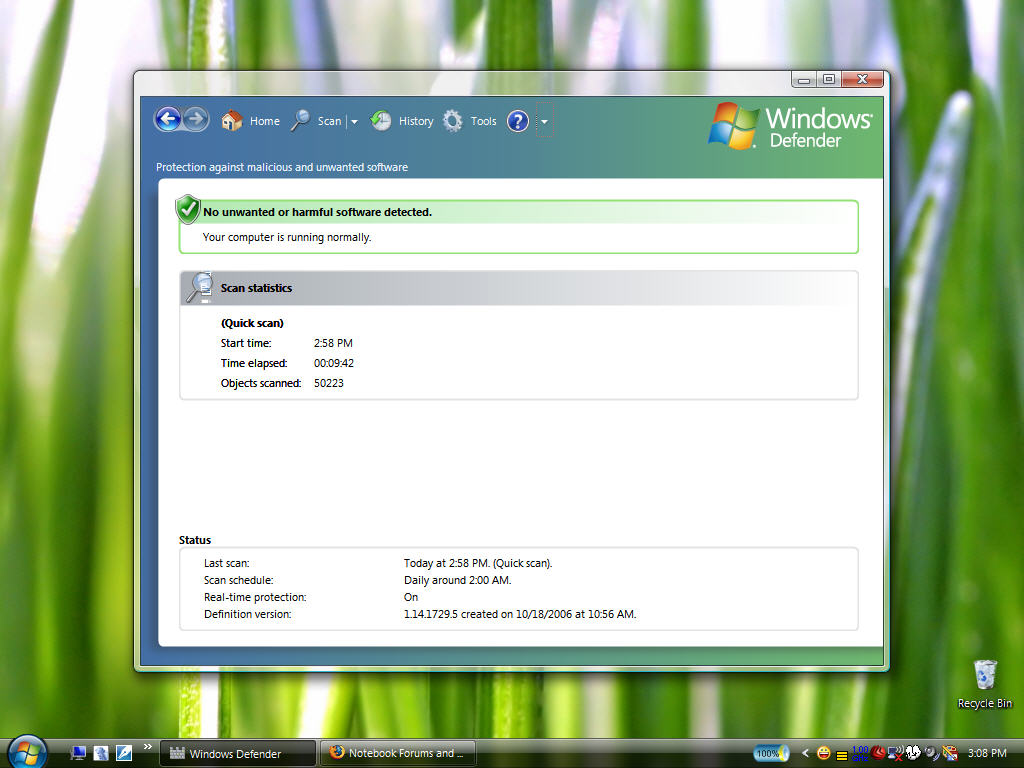Open the volume speaker tray icon
The image size is (1024, 768).
(x=931, y=754)
